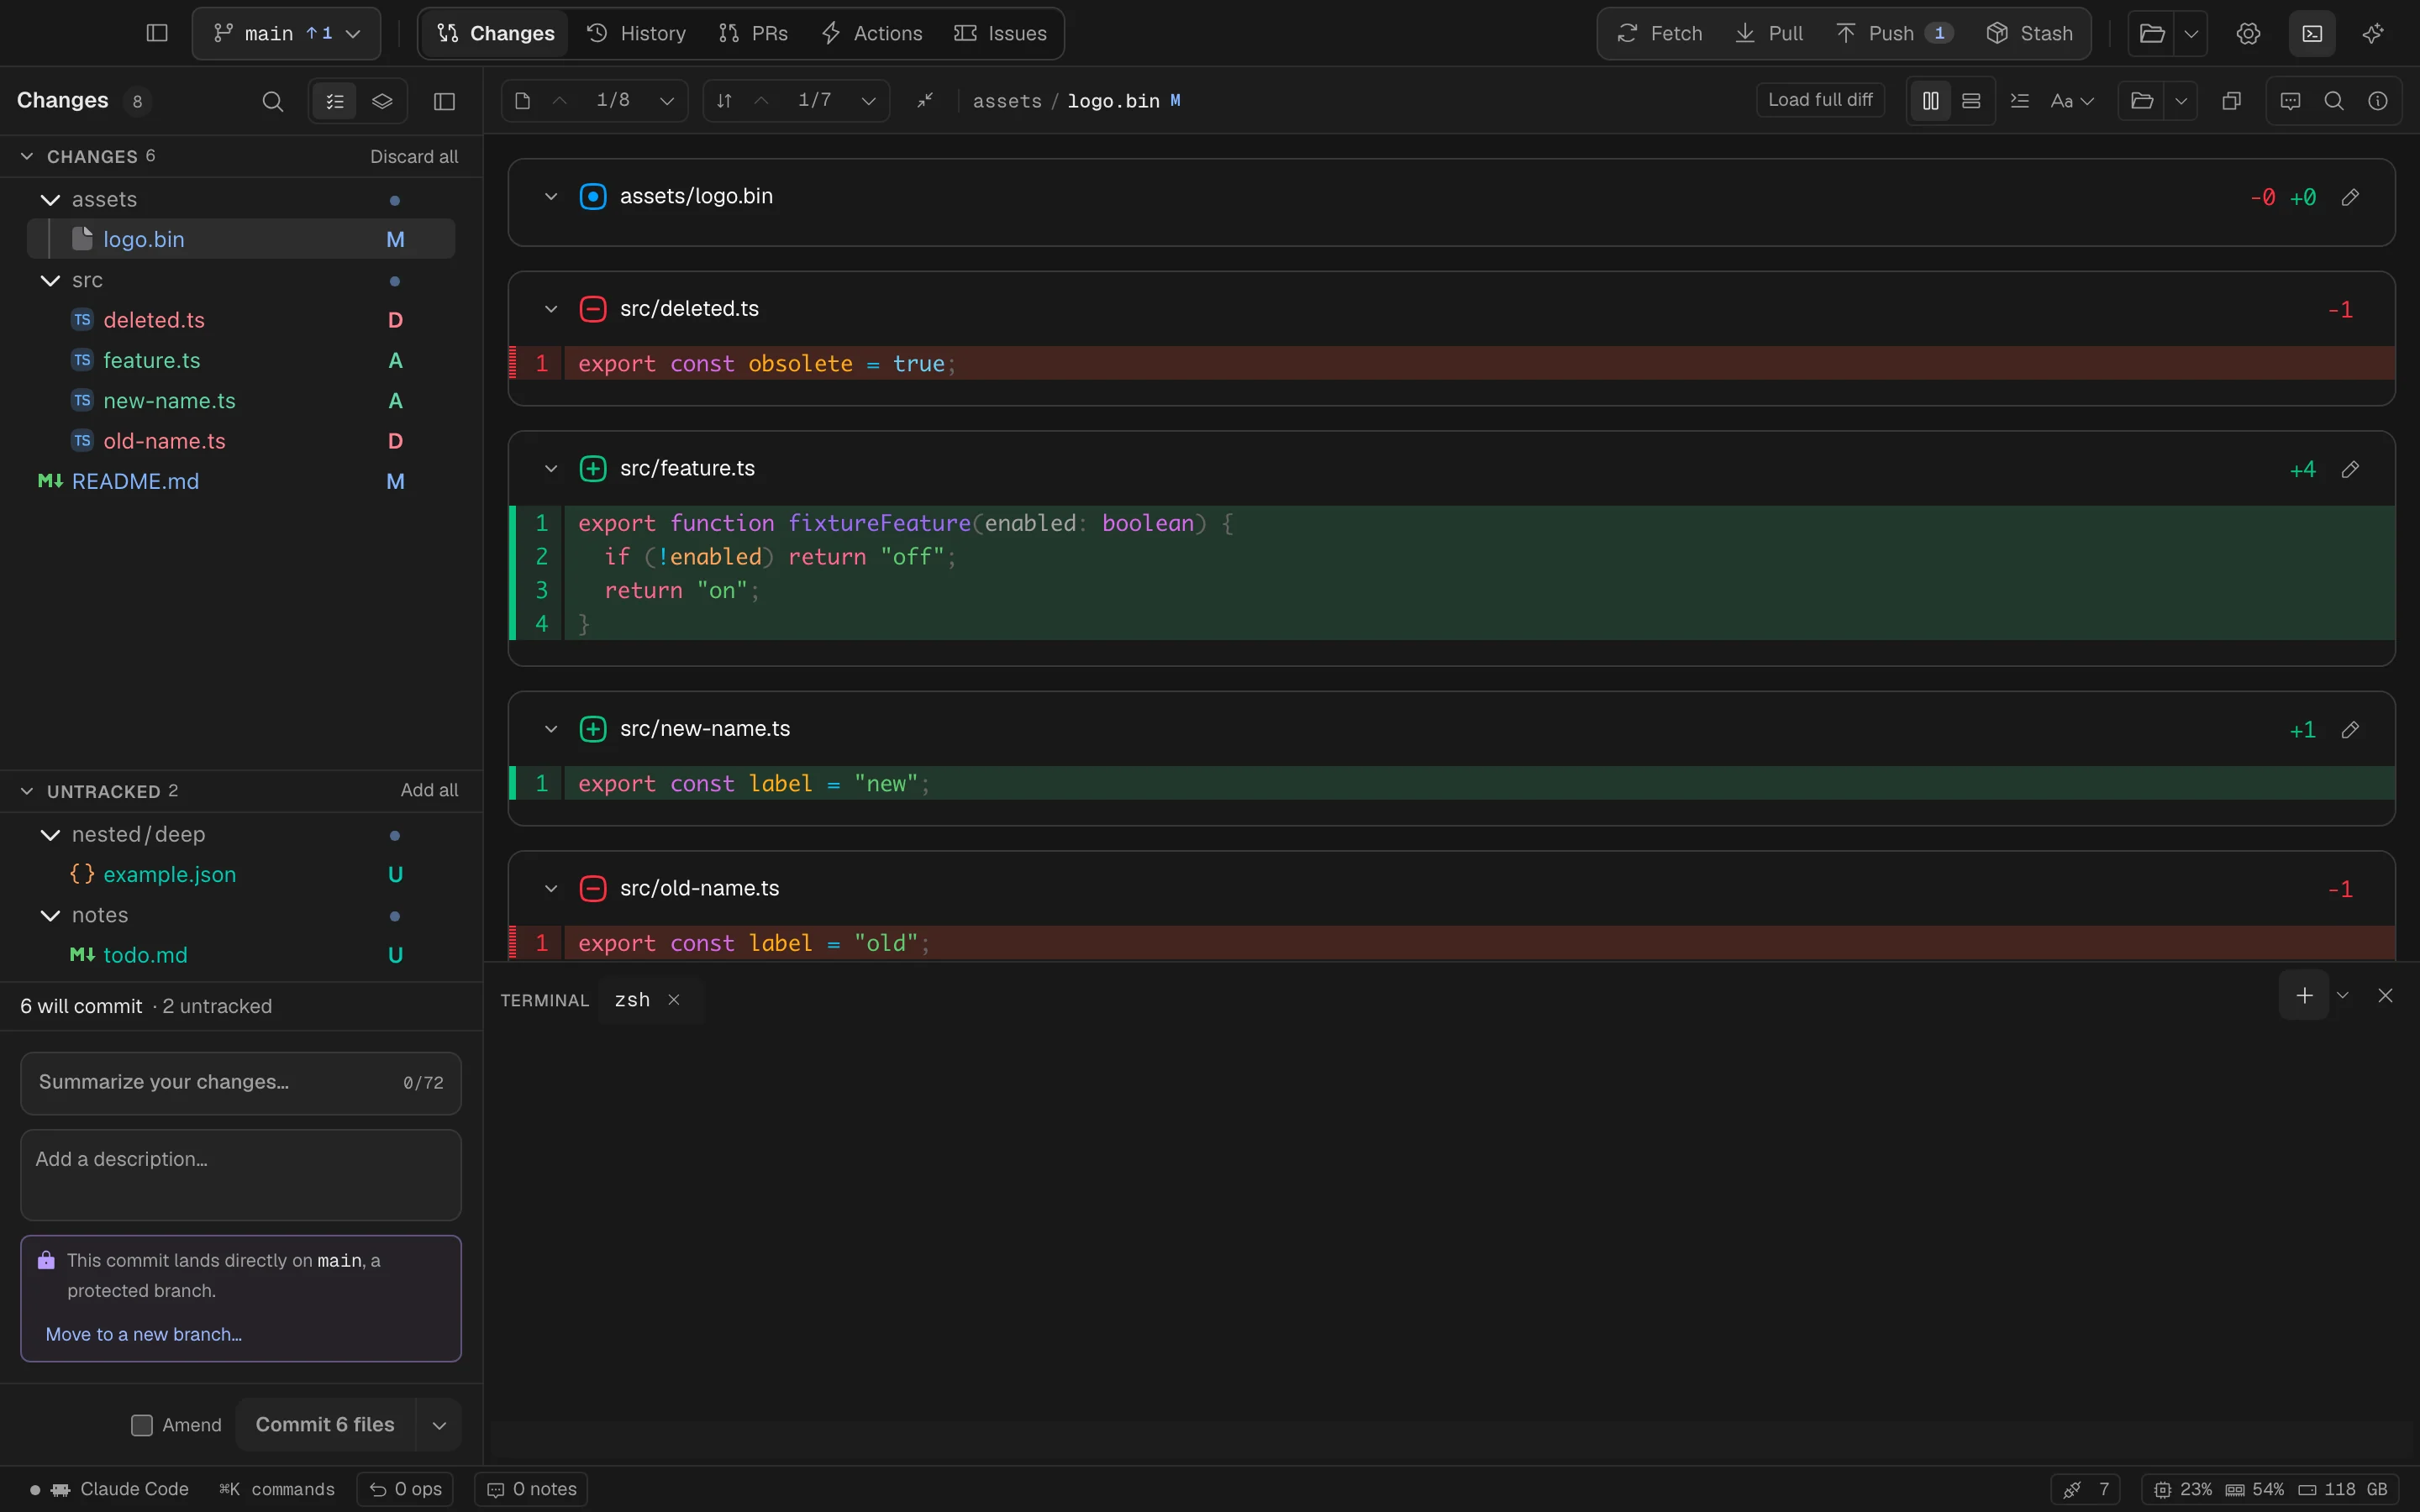Switch to unified diff view

click(x=1971, y=100)
